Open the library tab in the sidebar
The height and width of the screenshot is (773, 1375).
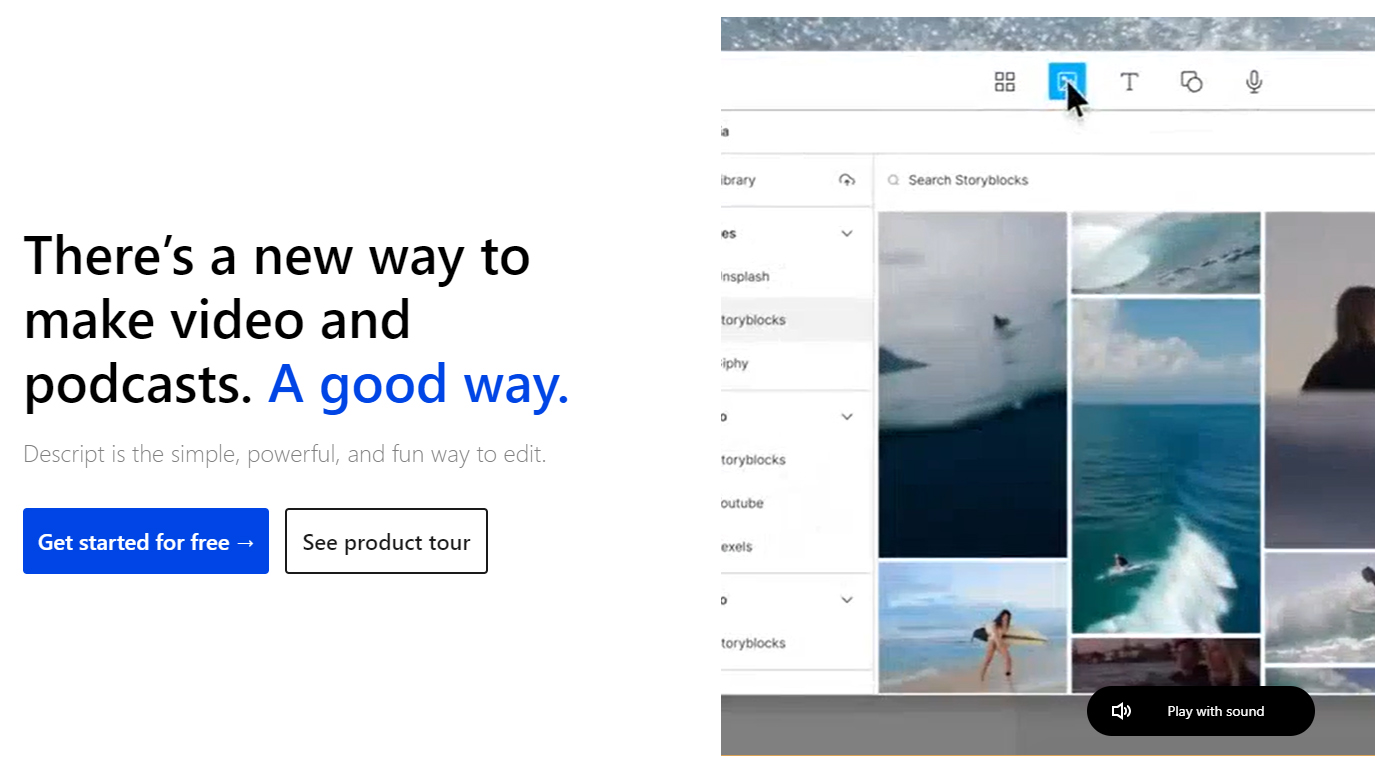(x=739, y=180)
